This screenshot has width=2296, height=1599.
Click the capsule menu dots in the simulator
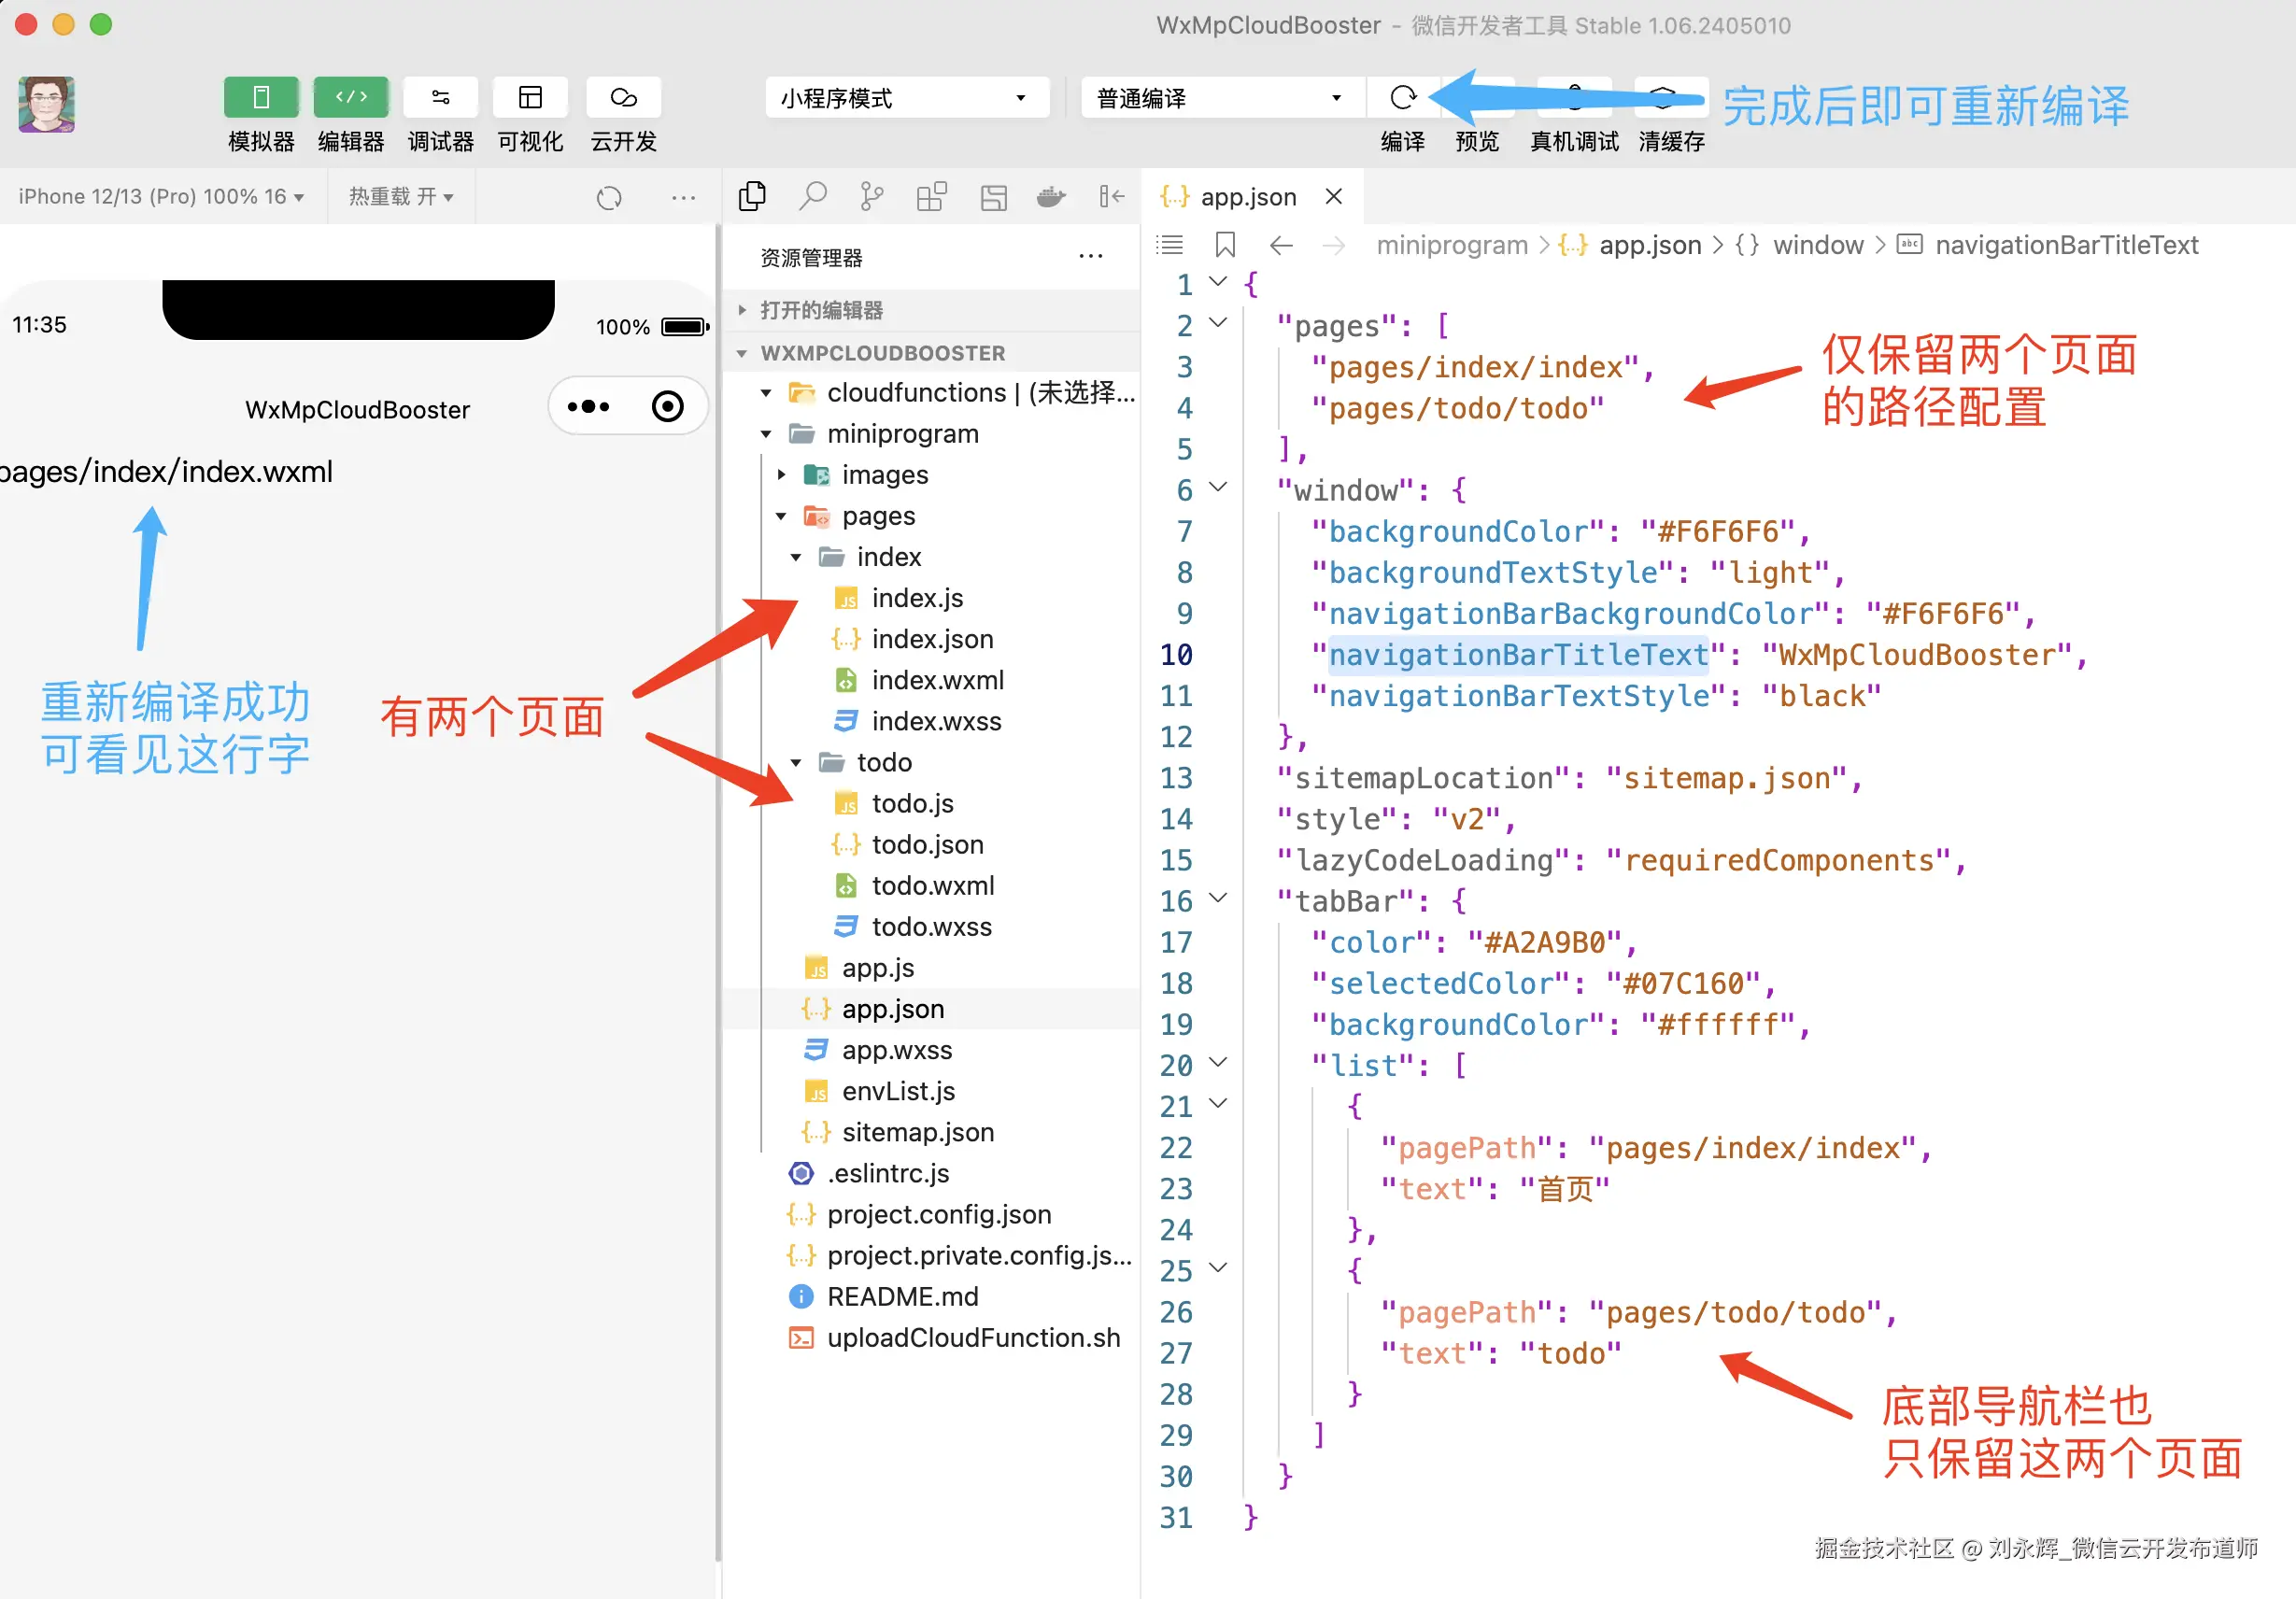pos(588,407)
